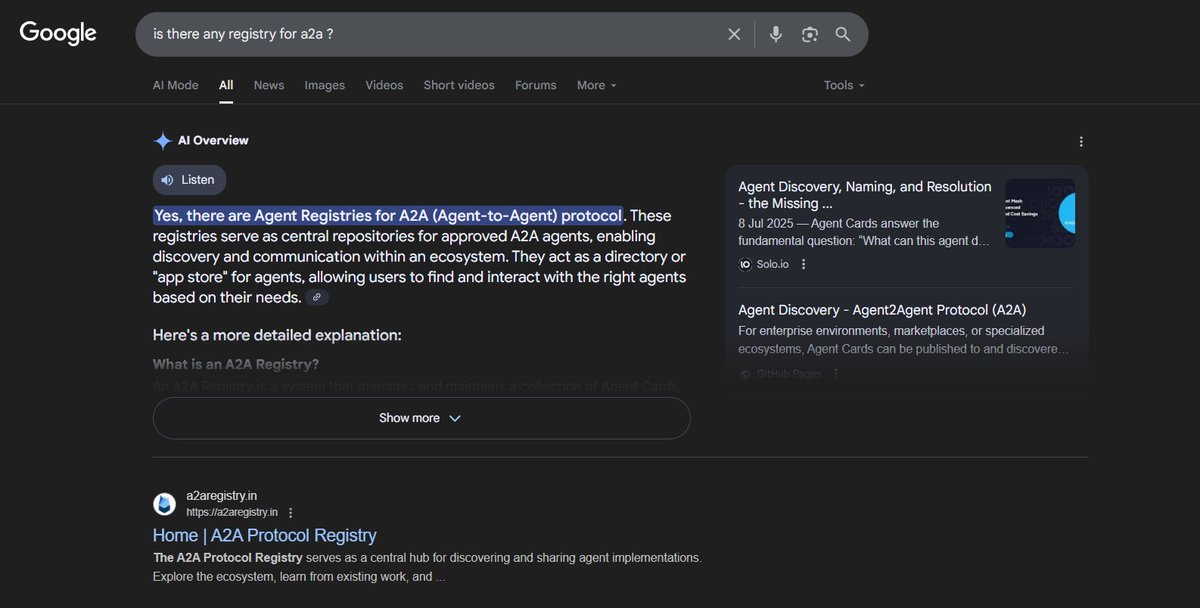
Task: Start voice search with microphone icon
Action: [775, 34]
